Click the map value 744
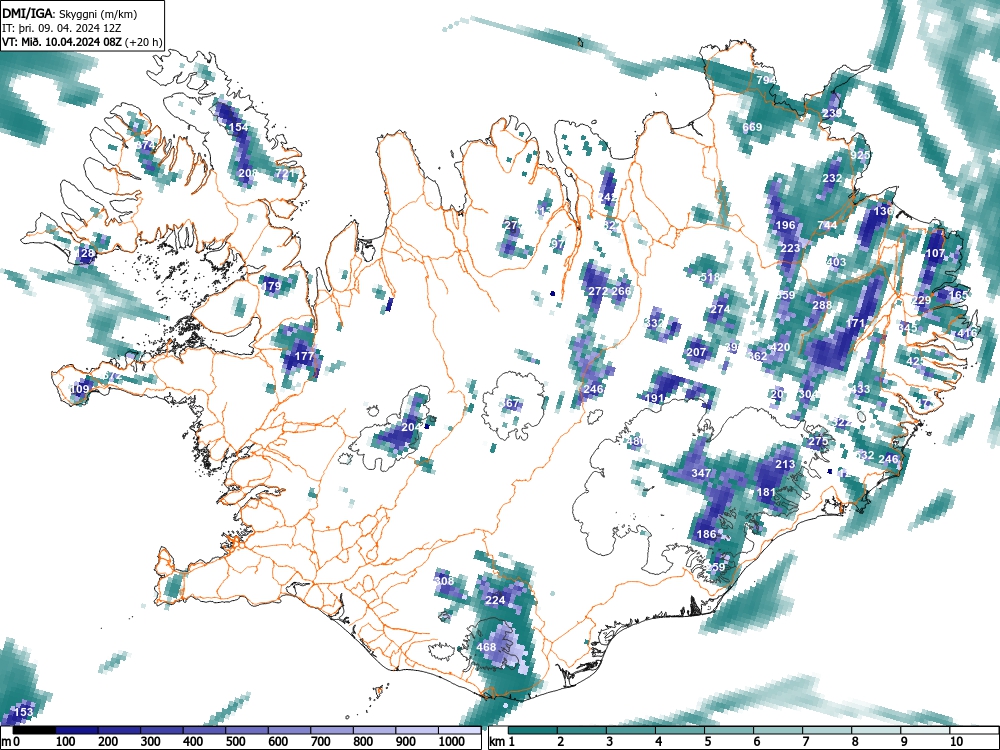Screen dimensions: 1000x750 click(x=827, y=225)
